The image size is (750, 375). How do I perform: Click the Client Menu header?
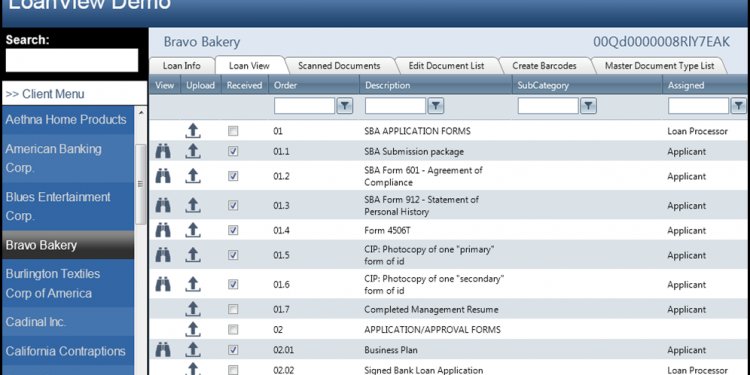(75, 93)
